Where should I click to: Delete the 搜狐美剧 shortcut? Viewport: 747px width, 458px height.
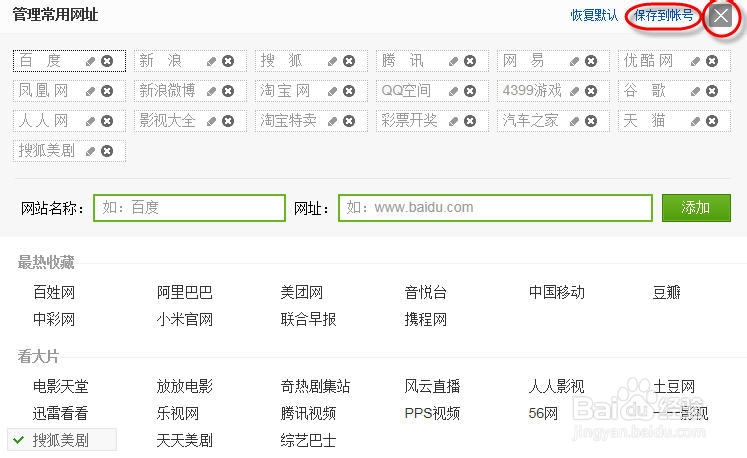[107, 151]
